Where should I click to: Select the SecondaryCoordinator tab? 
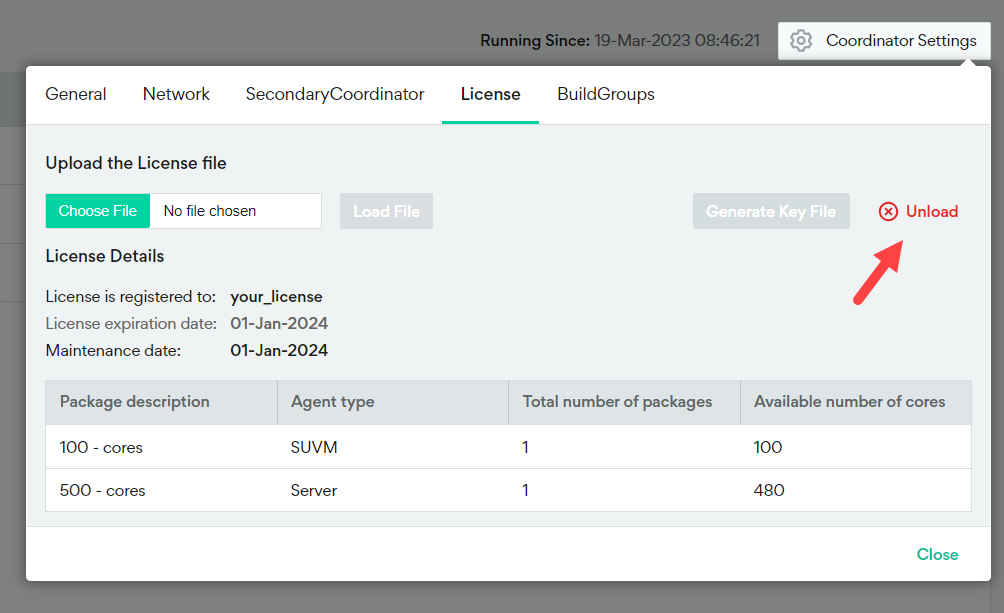point(335,94)
